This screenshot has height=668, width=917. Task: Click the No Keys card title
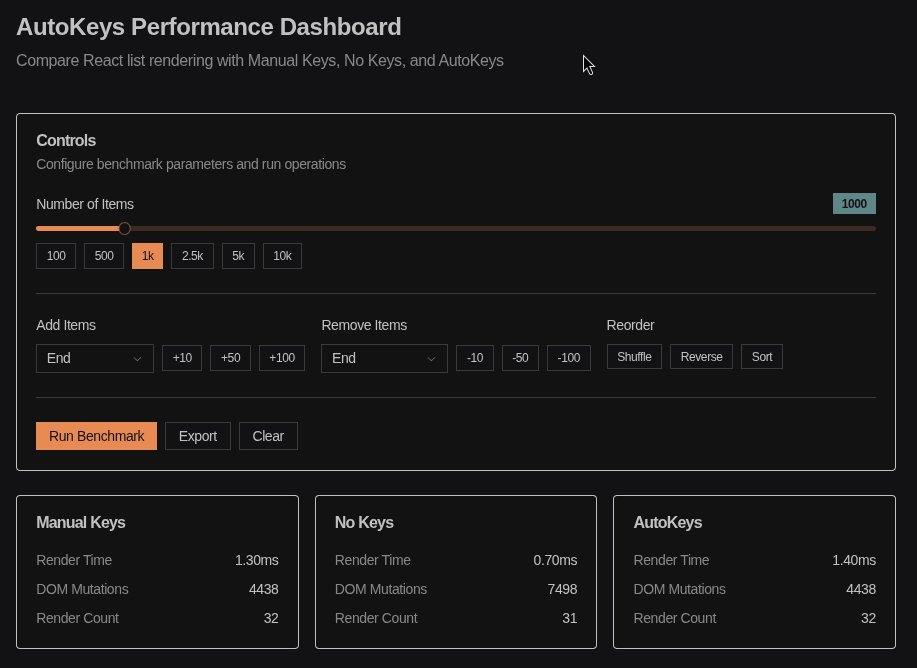point(364,522)
